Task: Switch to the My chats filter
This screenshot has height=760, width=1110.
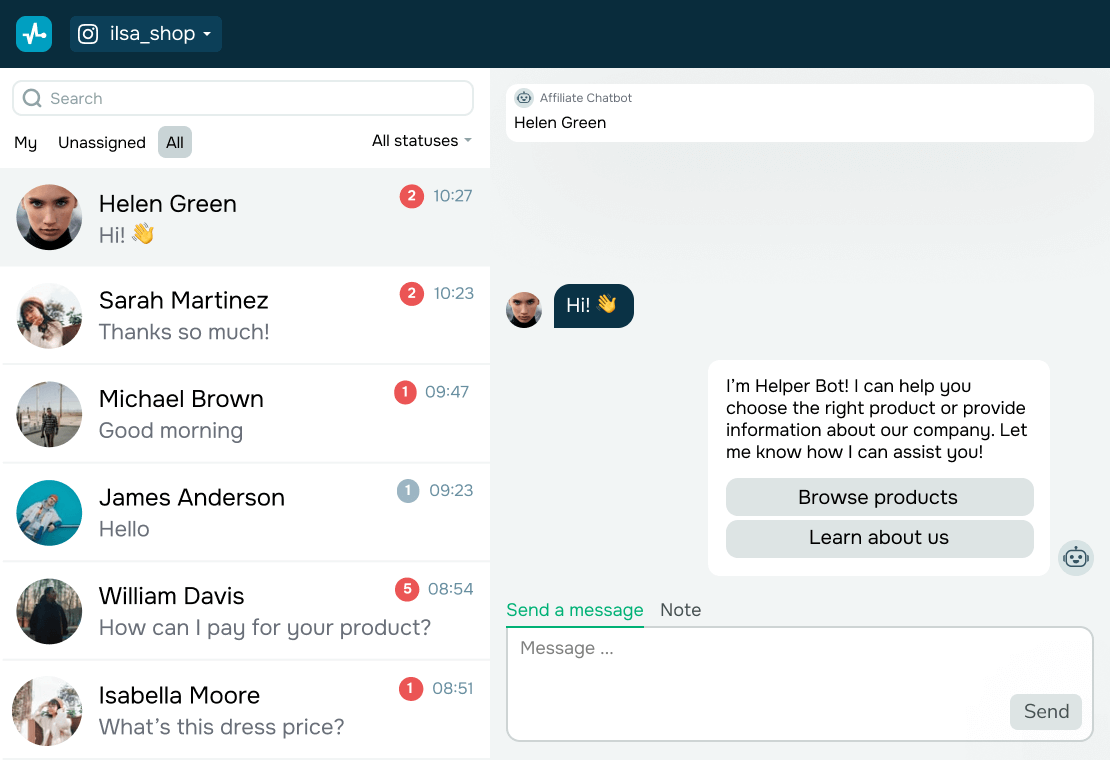Action: [26, 142]
